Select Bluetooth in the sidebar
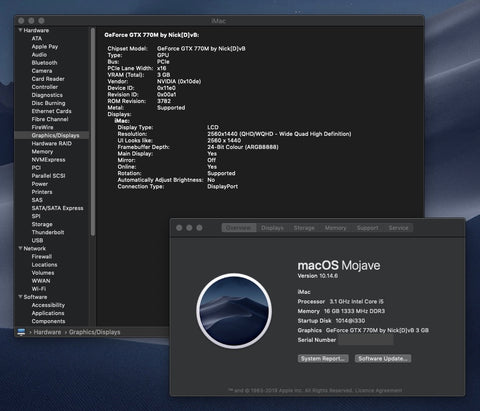Image resolution: width=480 pixels, height=411 pixels. (x=44, y=63)
